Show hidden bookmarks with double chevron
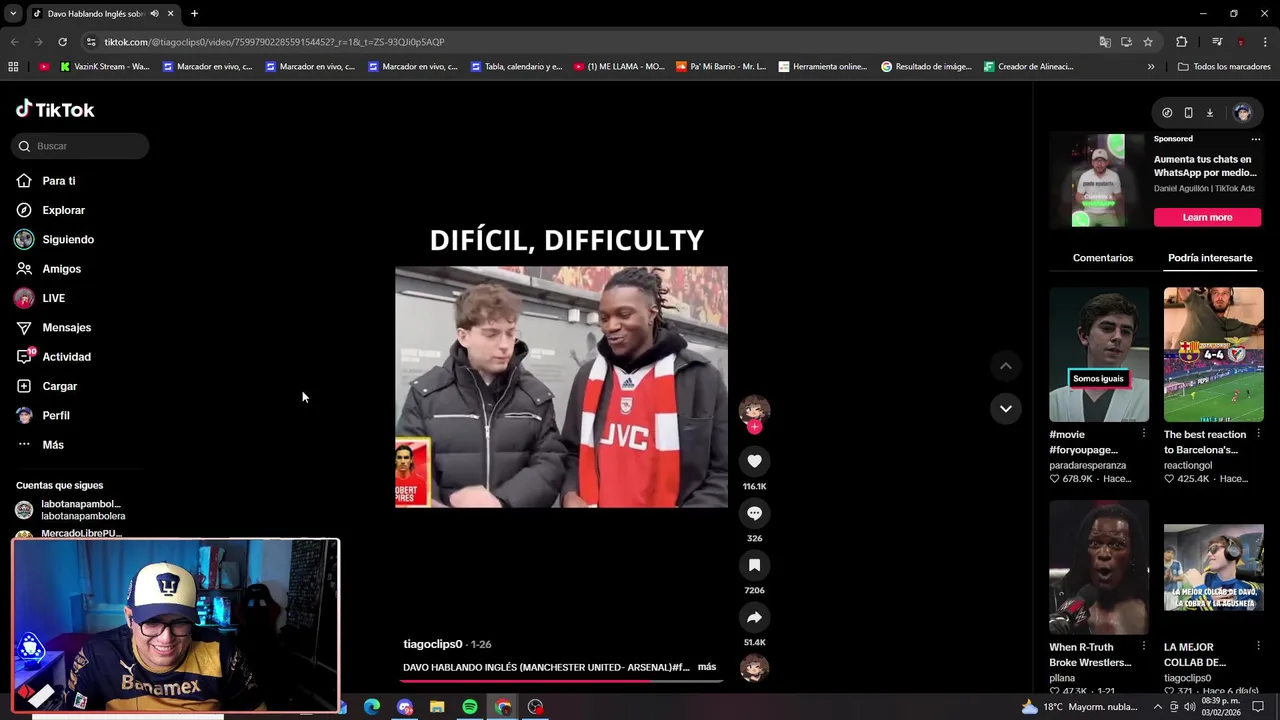 click(x=1151, y=67)
